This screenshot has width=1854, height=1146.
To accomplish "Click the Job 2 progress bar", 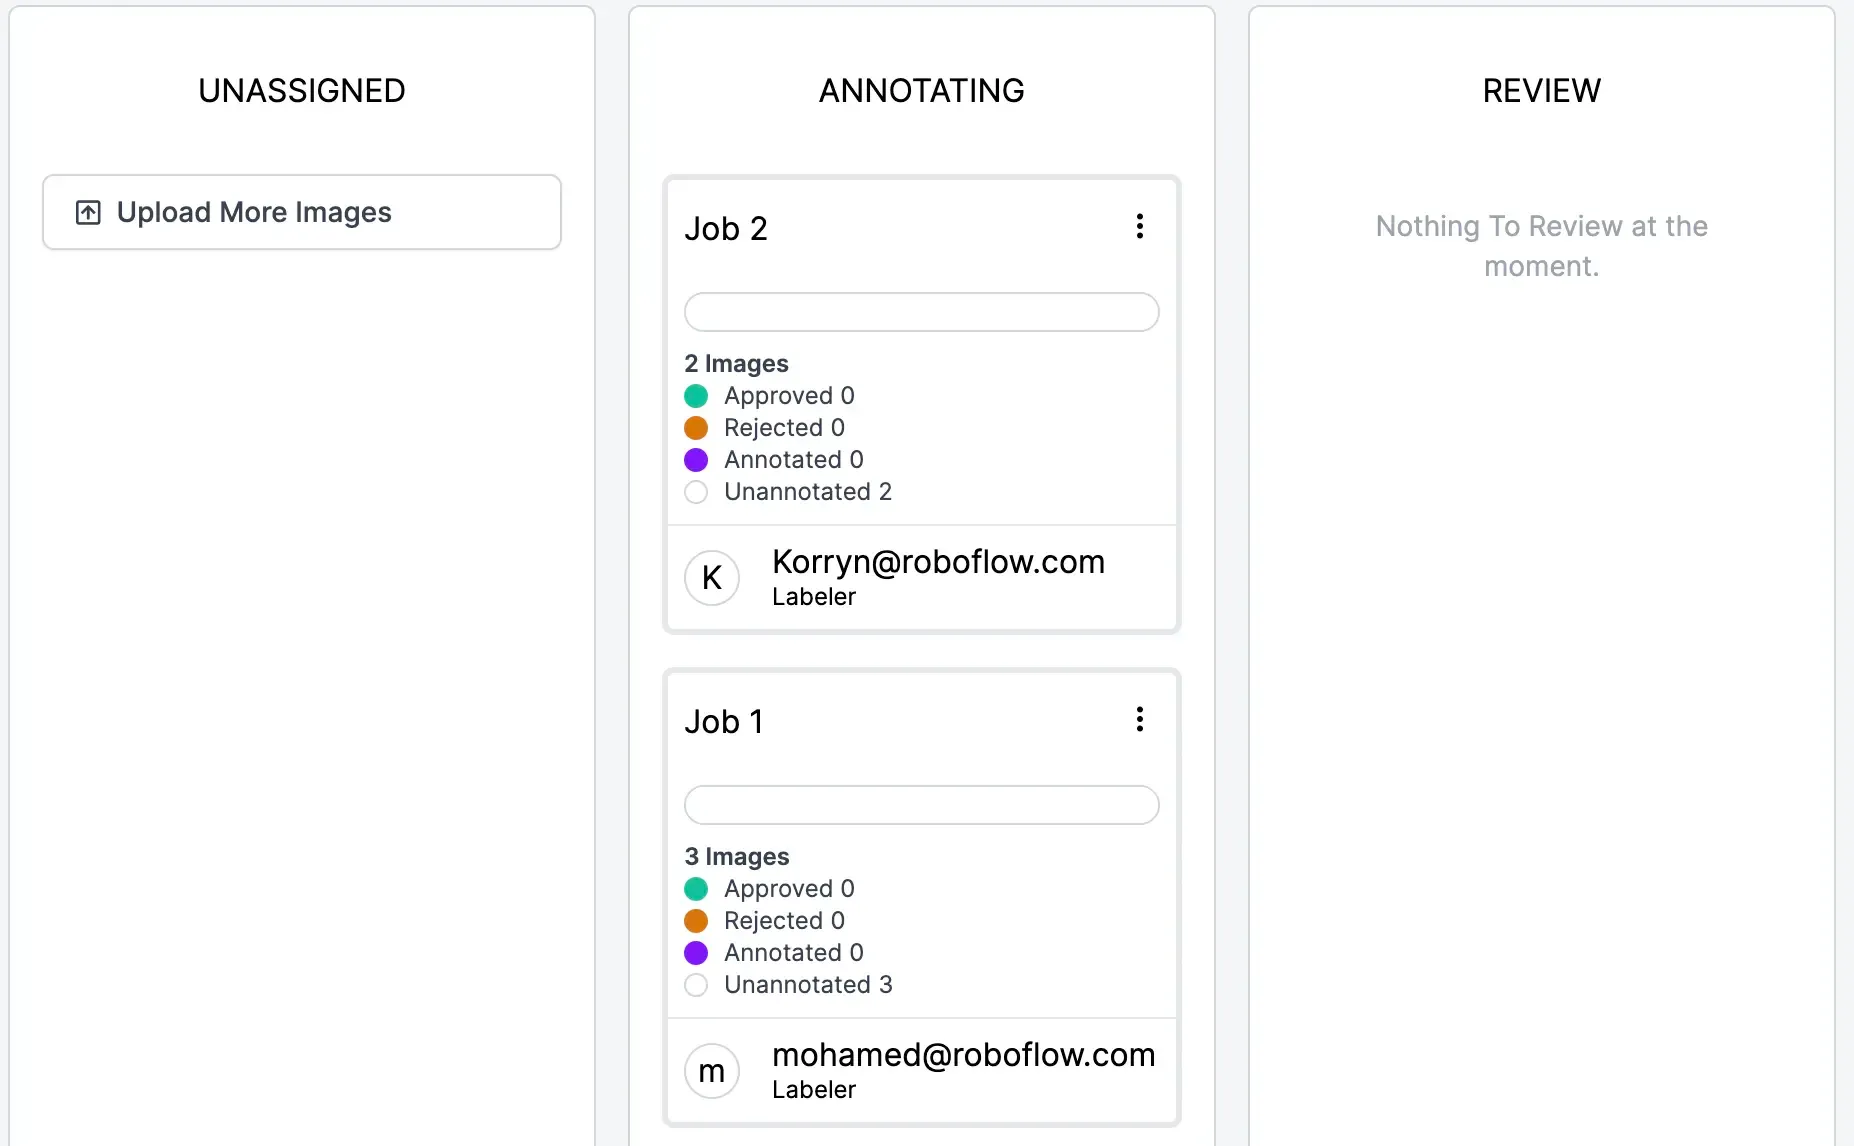I will [x=922, y=312].
